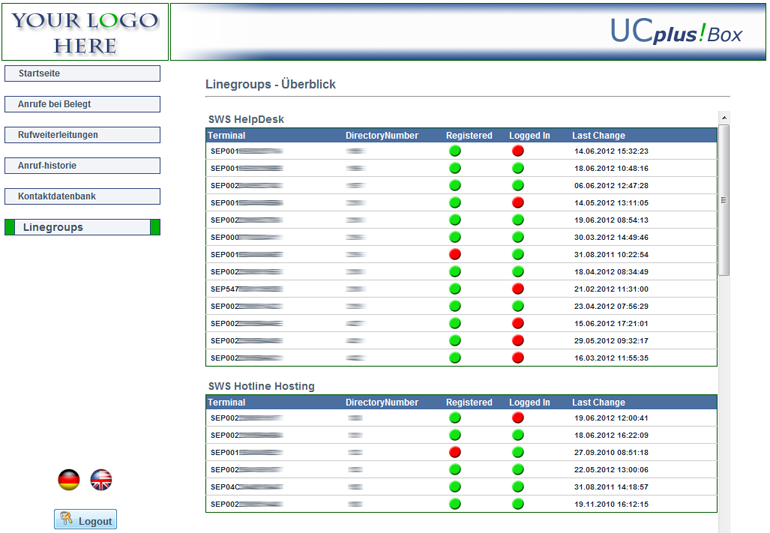The height and width of the screenshot is (533, 770).
Task: Click Registered header in SWS HelpDesk table
Action: (469, 136)
